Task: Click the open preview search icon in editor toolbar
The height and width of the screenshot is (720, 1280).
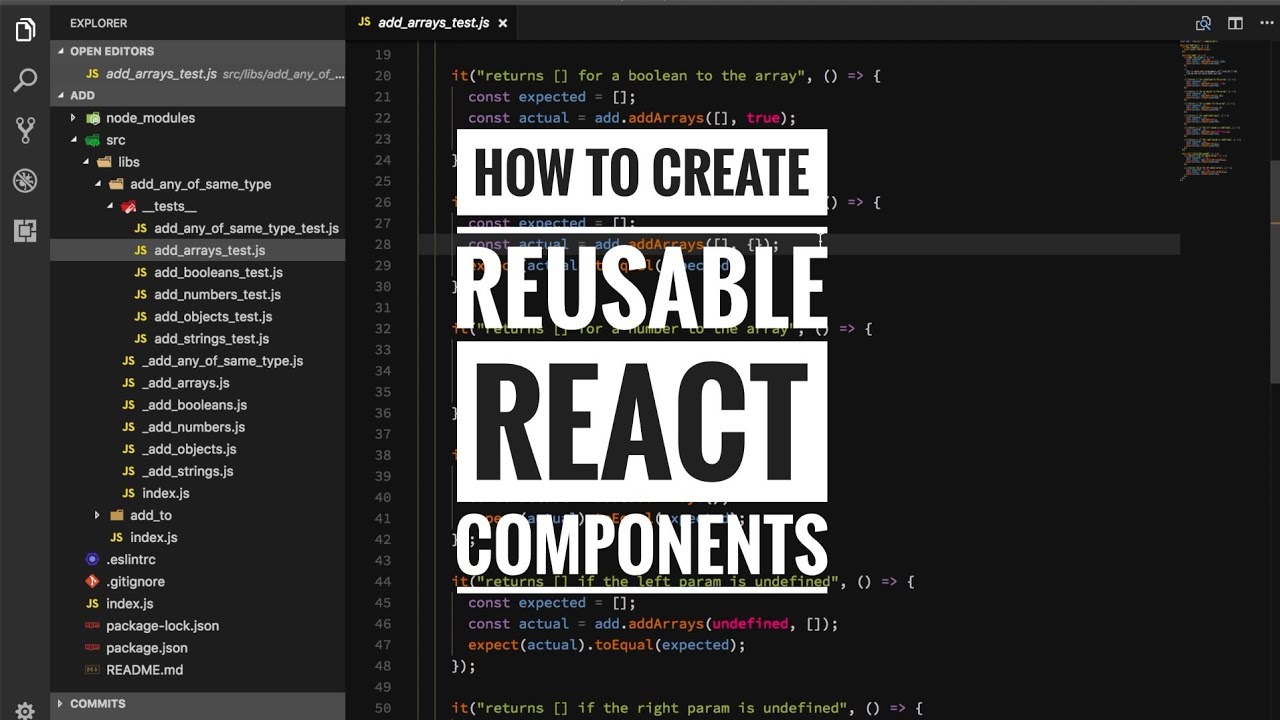Action: tap(1203, 22)
